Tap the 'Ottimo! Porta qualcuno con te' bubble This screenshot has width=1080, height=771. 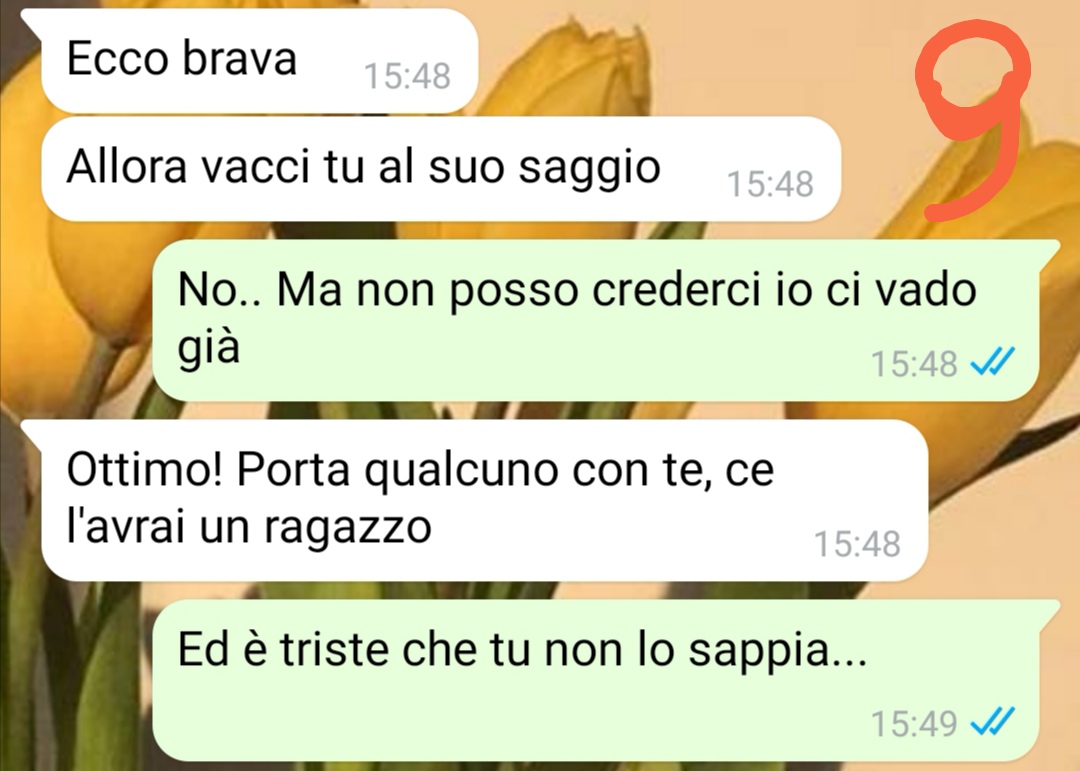[484, 500]
